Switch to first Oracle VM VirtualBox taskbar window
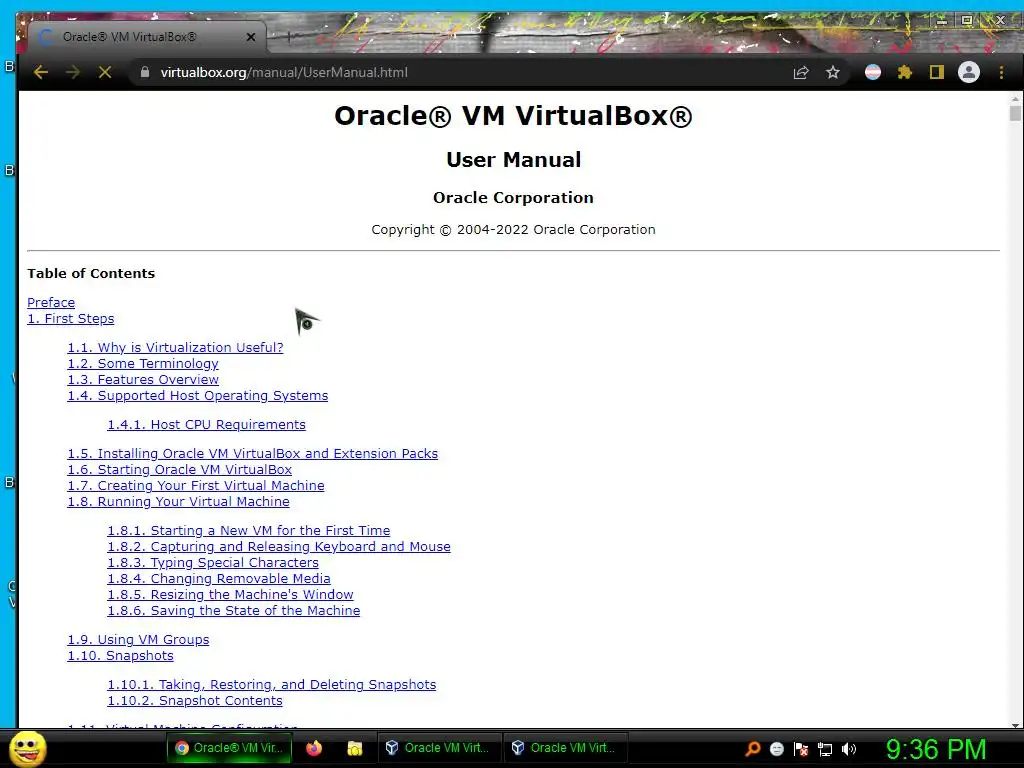Viewport: 1024px width, 768px height. (439, 748)
